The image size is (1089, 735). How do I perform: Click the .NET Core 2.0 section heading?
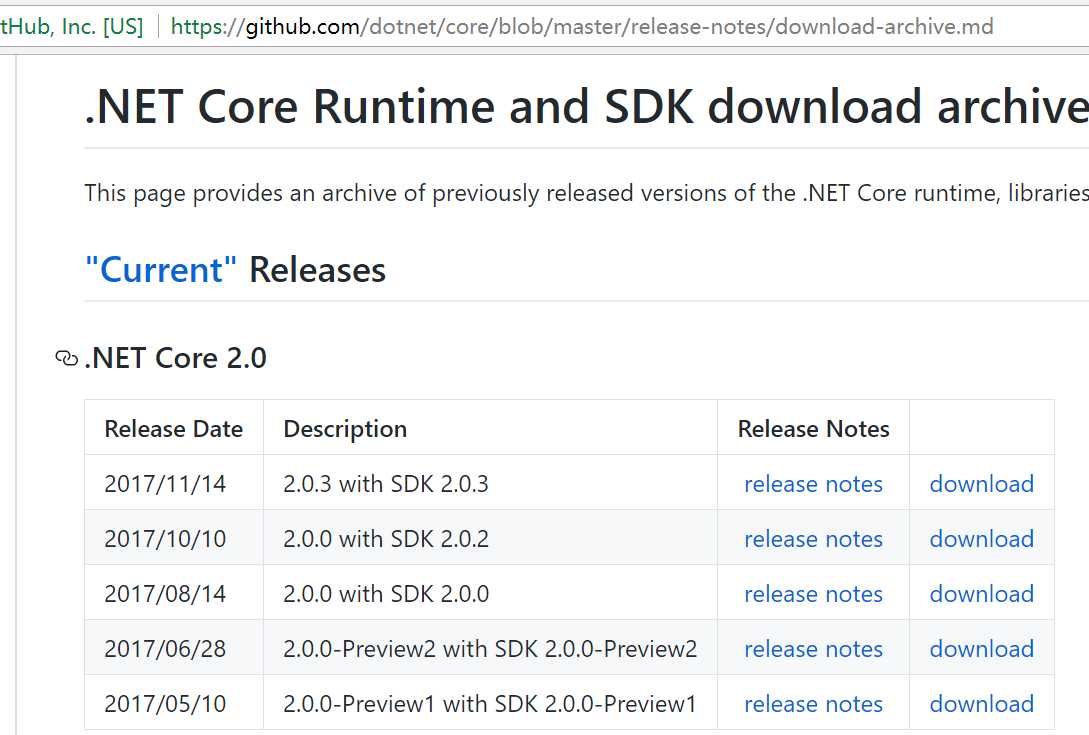(176, 358)
